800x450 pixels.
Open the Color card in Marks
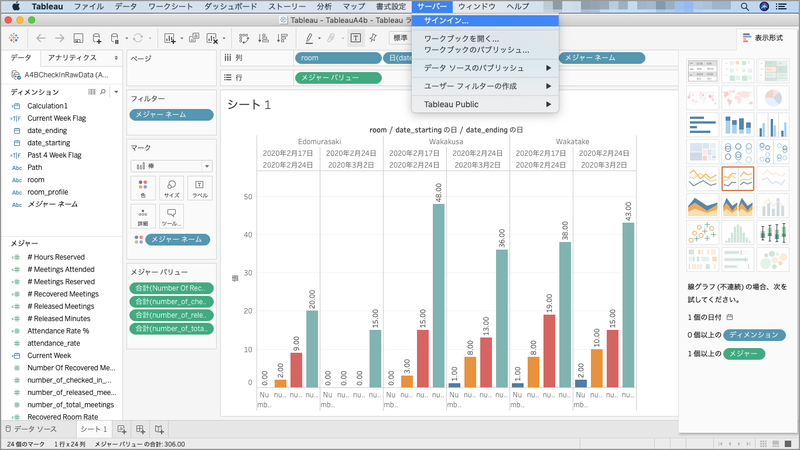click(143, 188)
